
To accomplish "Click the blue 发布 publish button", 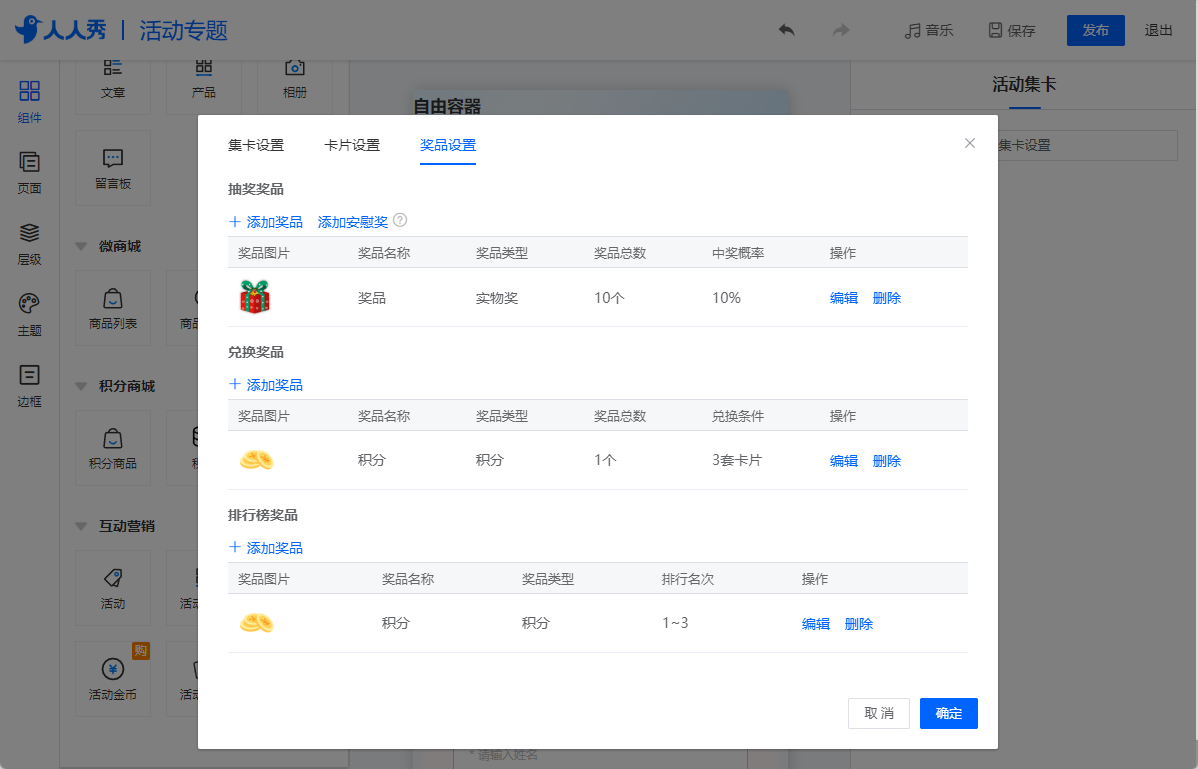I will tap(1096, 31).
